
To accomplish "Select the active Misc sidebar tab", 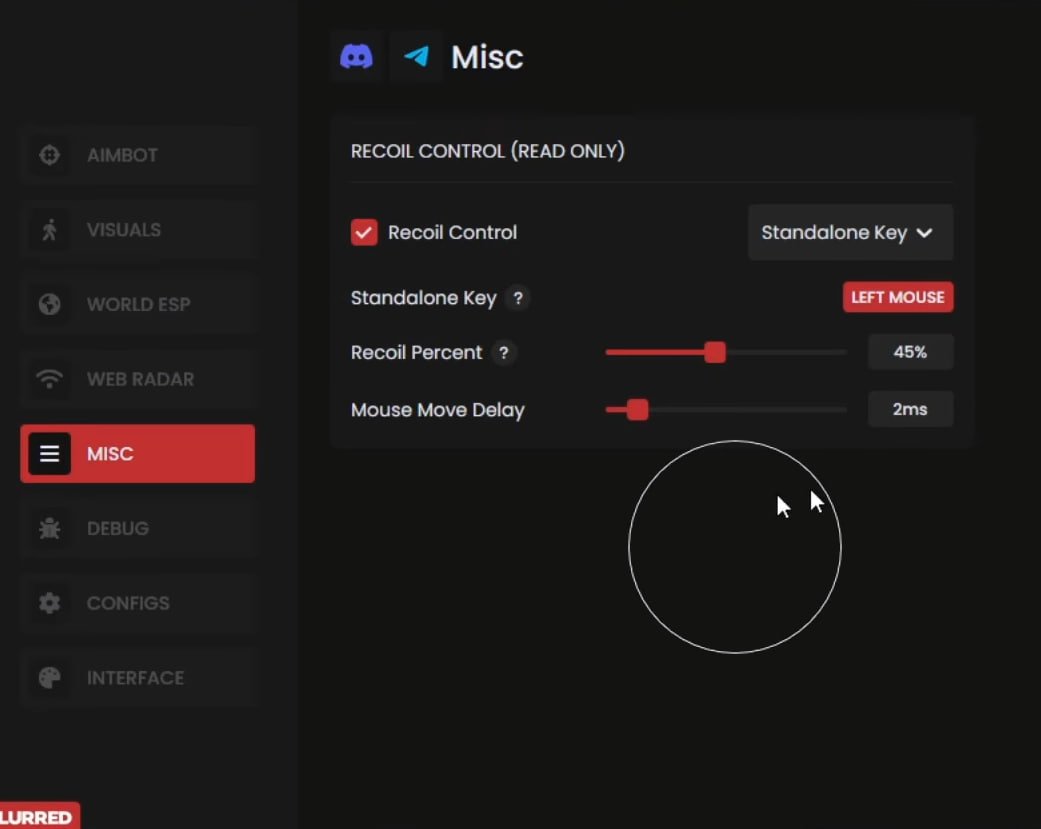I will [x=138, y=454].
